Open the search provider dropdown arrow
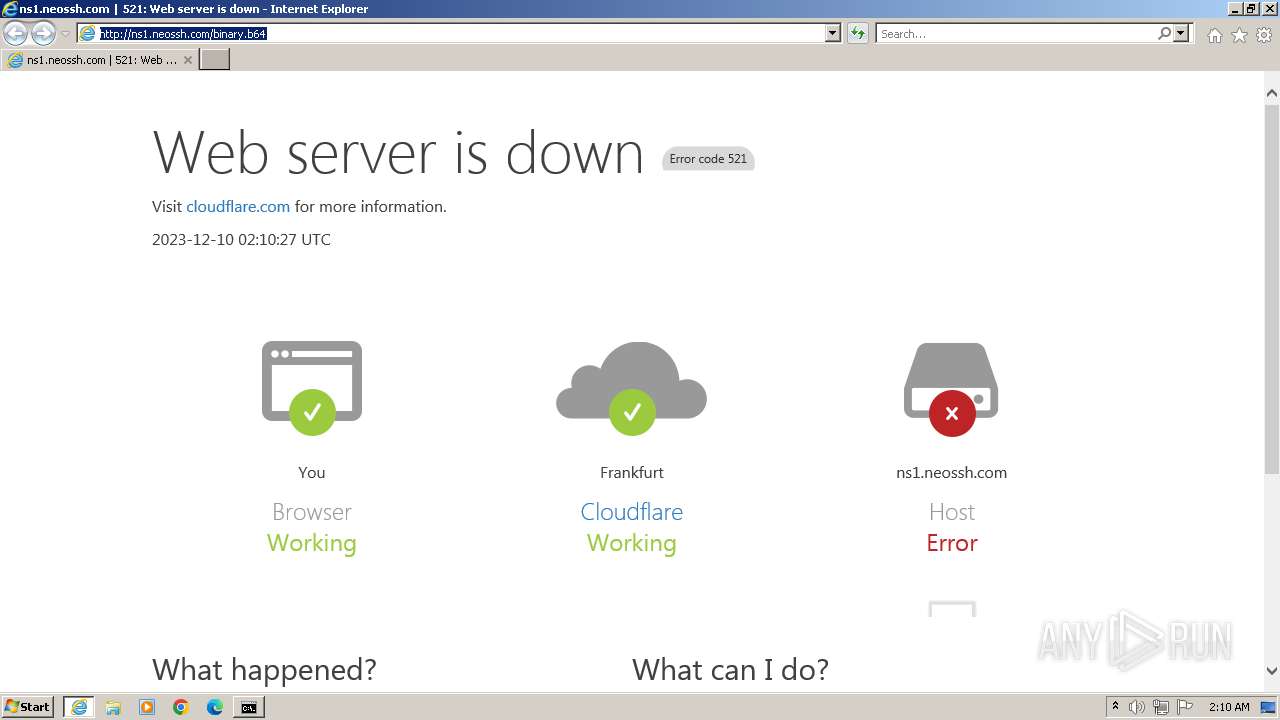1280x720 pixels. click(1181, 33)
